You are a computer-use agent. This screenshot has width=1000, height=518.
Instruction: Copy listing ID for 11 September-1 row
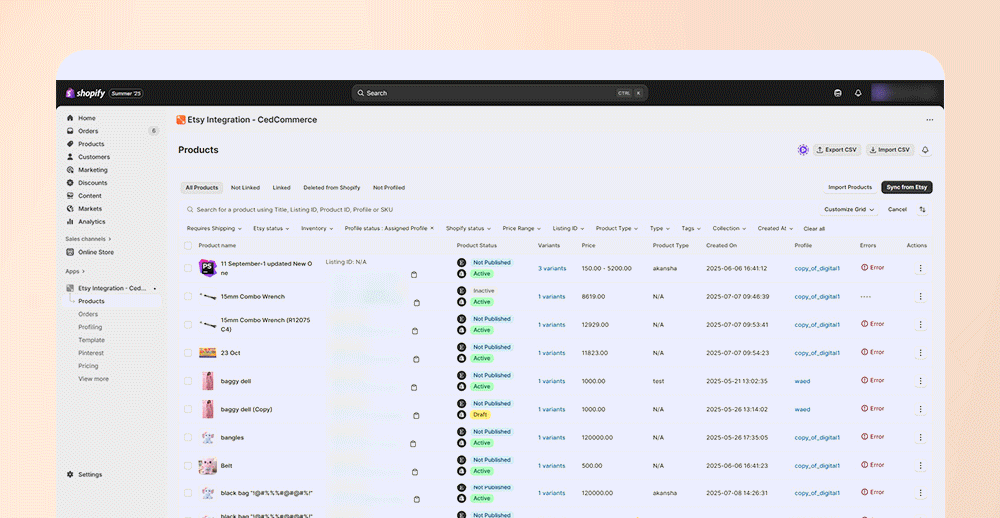[414, 275]
